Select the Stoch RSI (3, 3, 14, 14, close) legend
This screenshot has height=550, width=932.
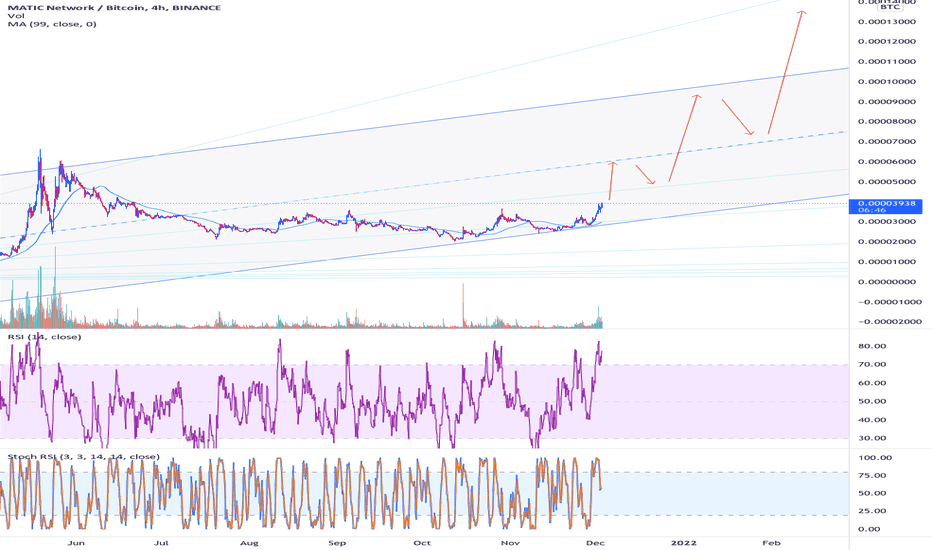[84, 457]
